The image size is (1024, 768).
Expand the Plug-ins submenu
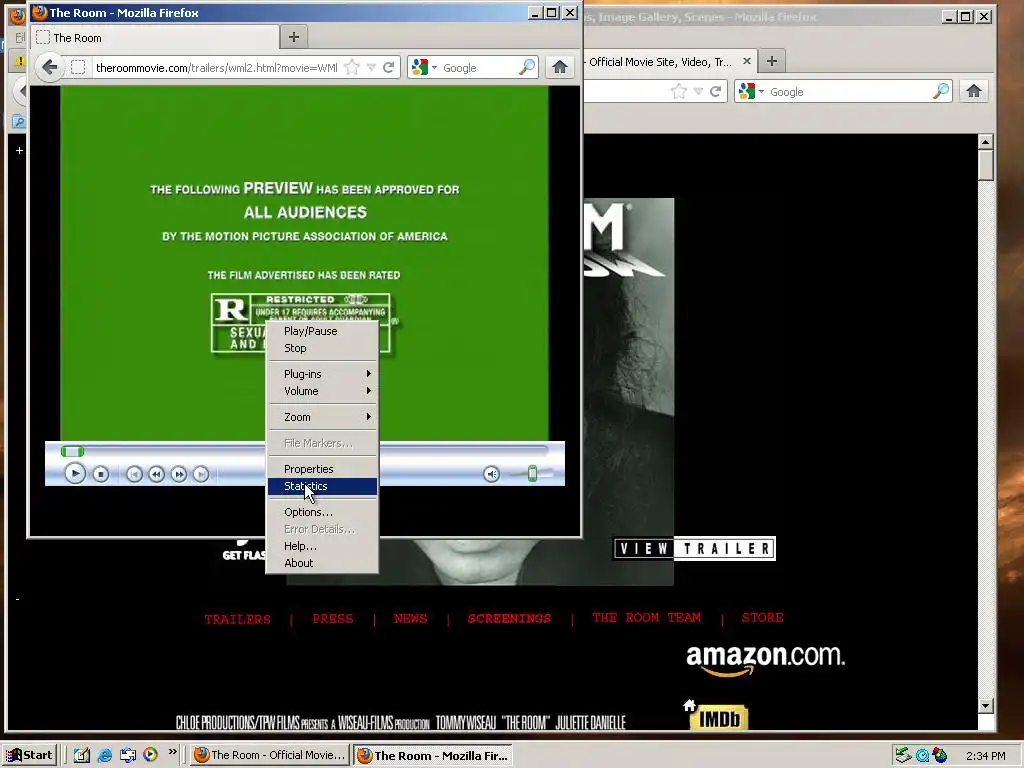[x=323, y=374]
